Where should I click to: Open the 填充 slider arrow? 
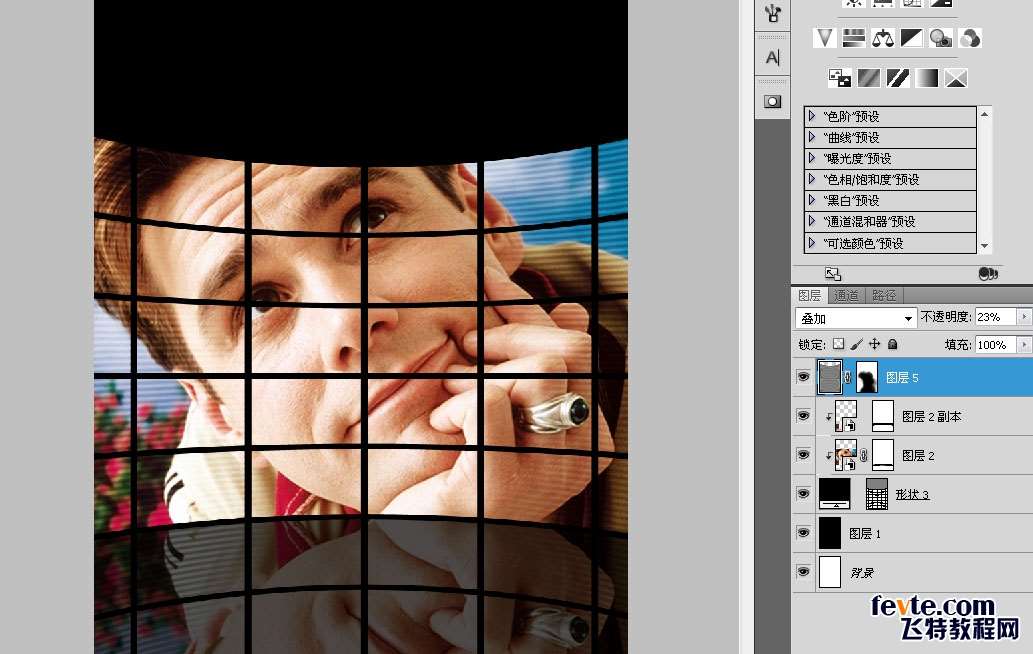1024,344
